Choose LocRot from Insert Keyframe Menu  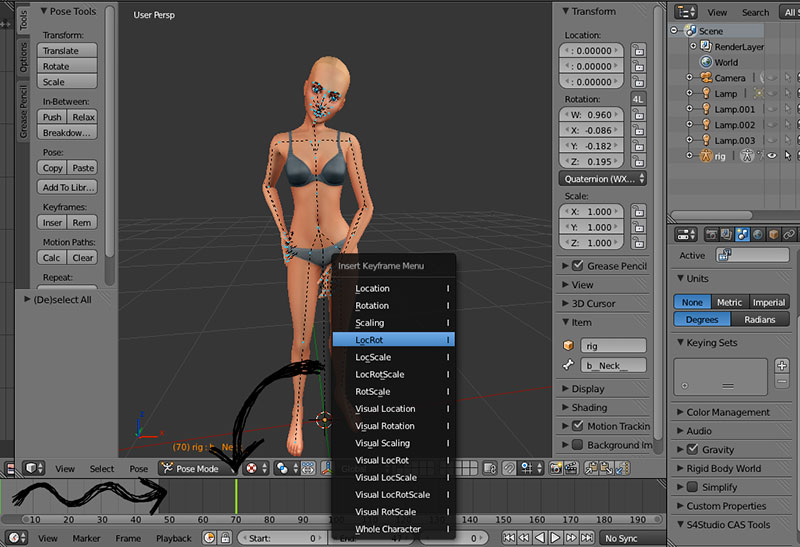[393, 340]
